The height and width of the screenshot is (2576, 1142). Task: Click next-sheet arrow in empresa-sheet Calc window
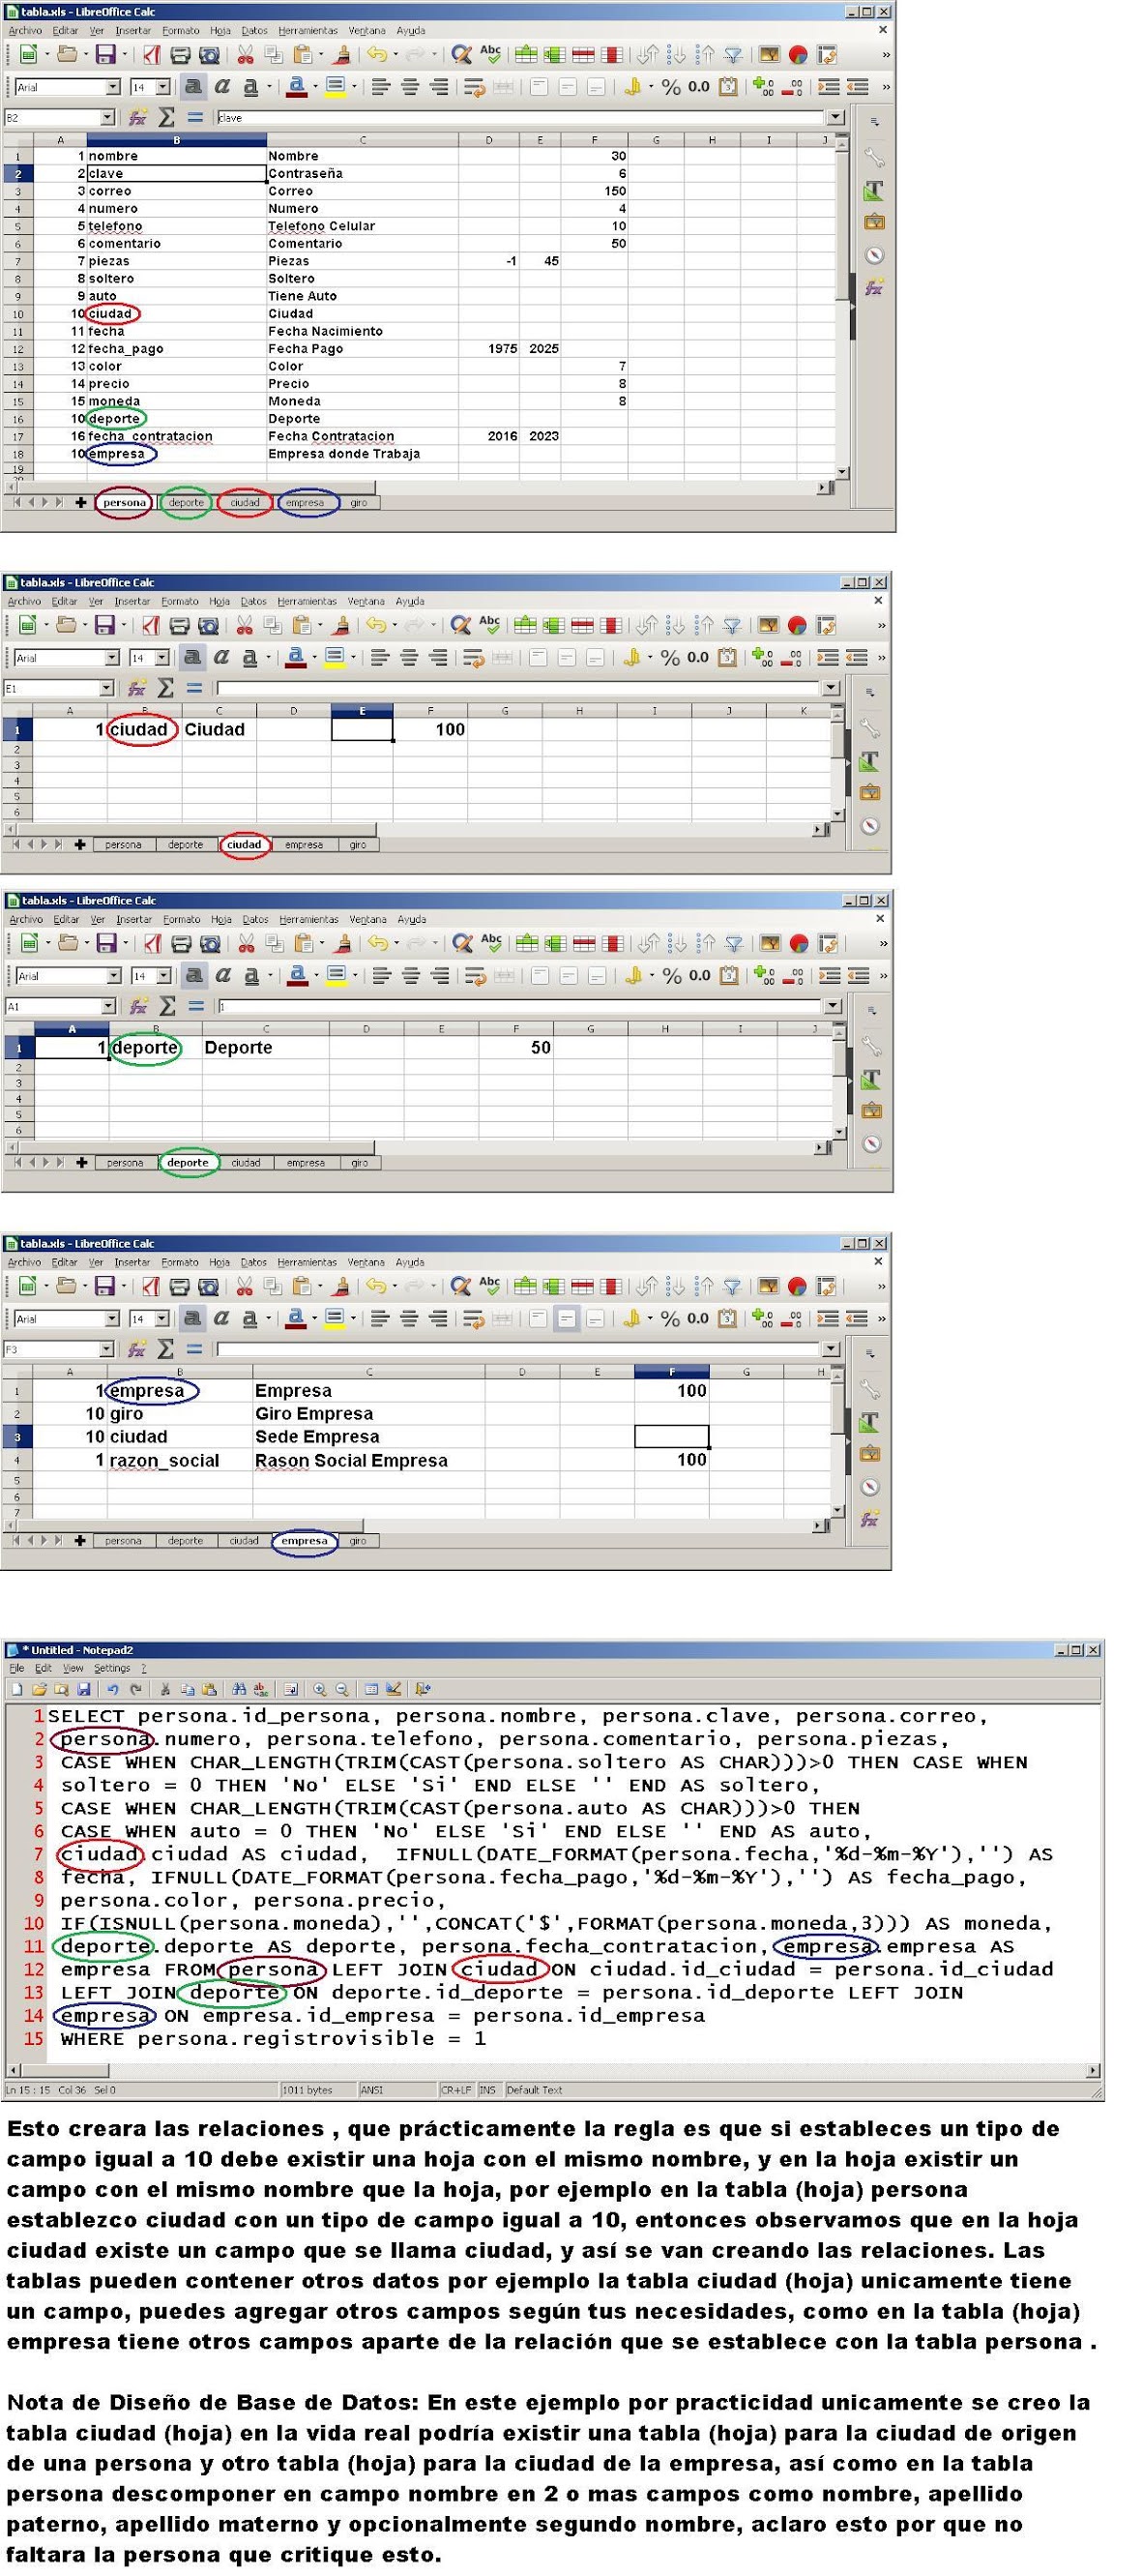[44, 1540]
